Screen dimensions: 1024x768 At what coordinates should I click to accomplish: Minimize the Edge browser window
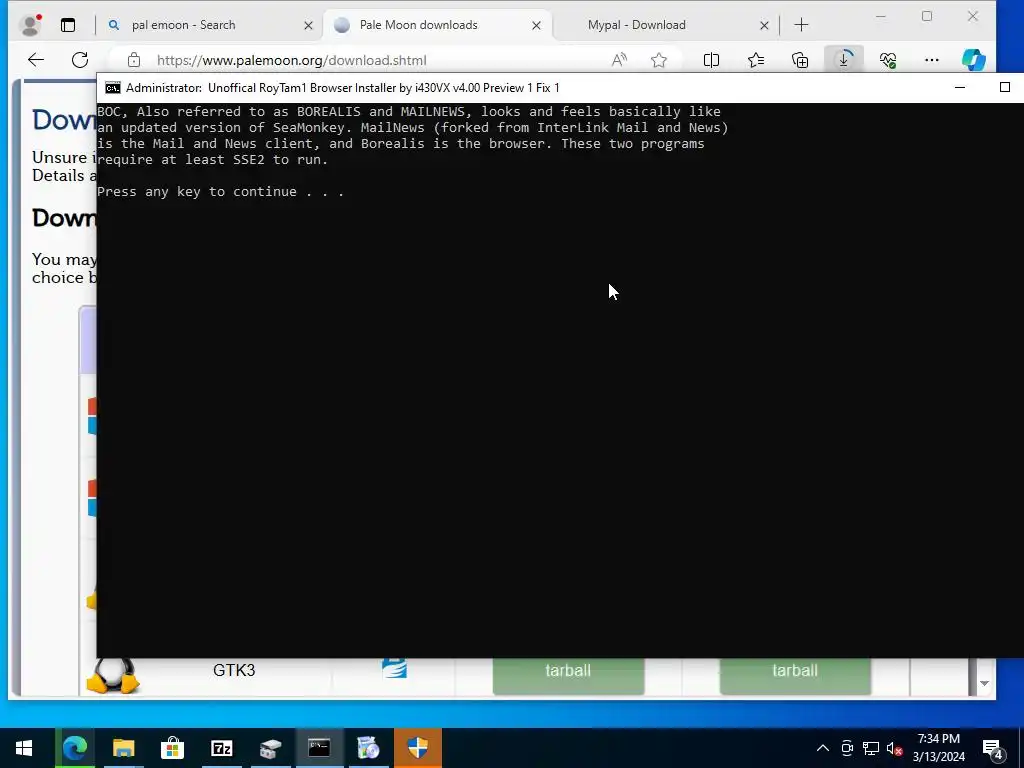[x=880, y=16]
